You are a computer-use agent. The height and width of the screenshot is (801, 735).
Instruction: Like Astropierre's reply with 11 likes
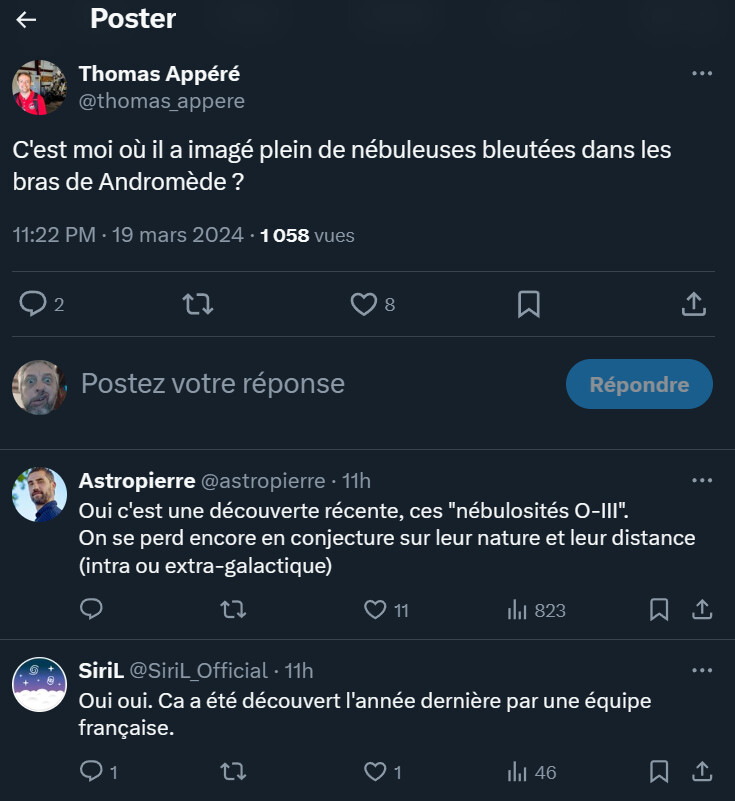pyautogui.click(x=376, y=609)
